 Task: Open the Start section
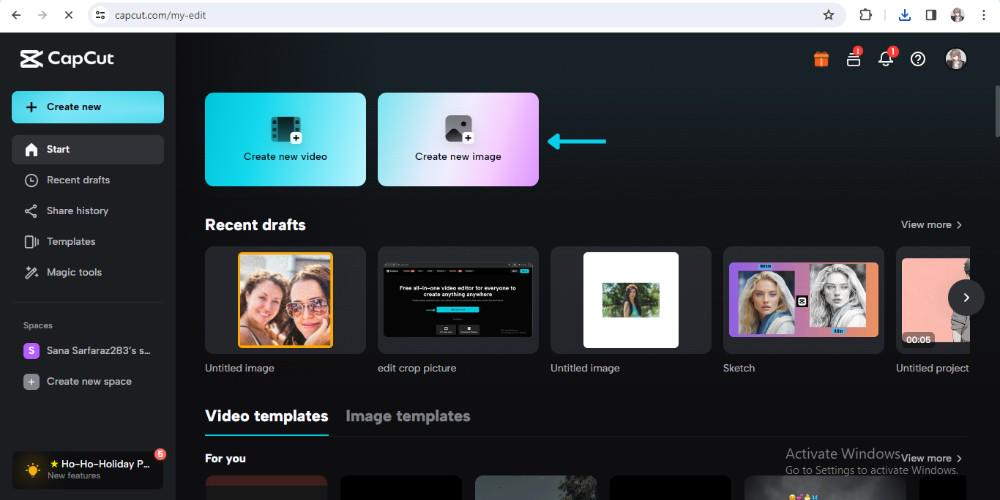coord(87,149)
